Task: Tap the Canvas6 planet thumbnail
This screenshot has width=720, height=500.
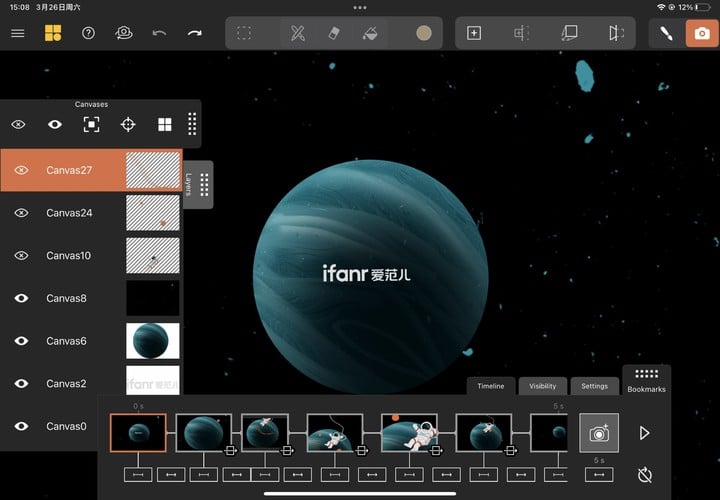Action: point(153,341)
